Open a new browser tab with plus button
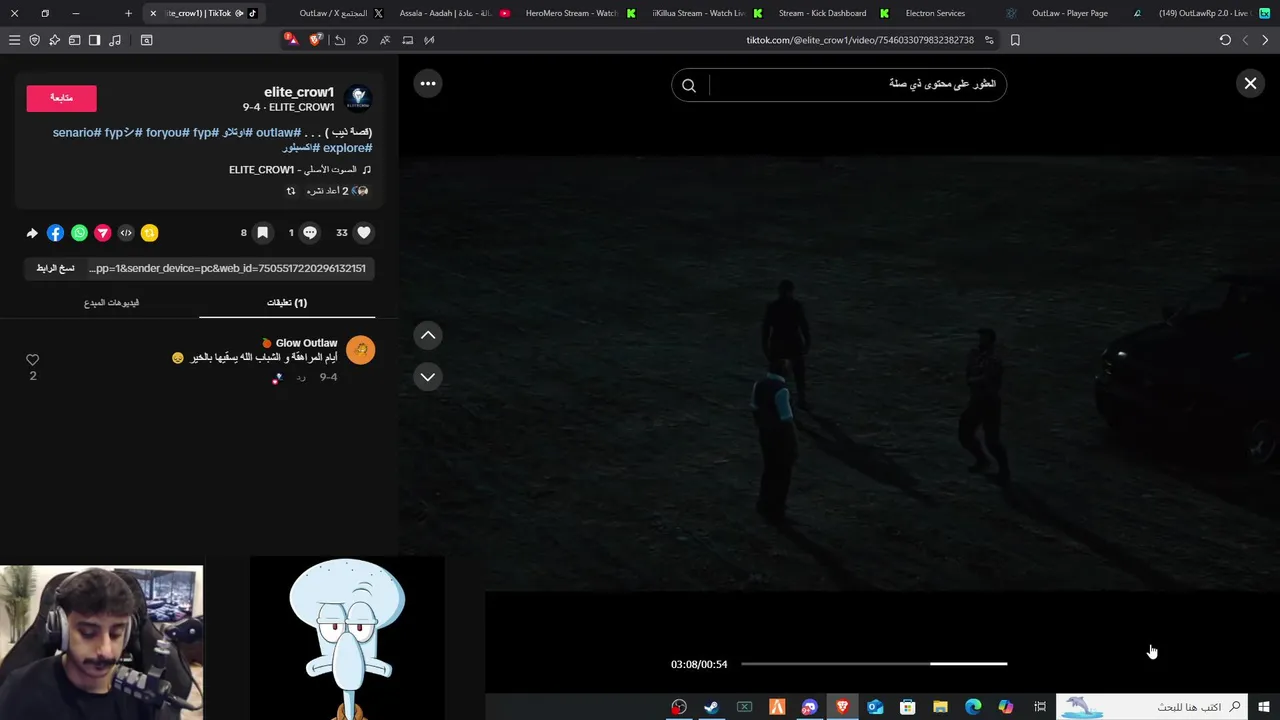The image size is (1280, 720). [128, 13]
